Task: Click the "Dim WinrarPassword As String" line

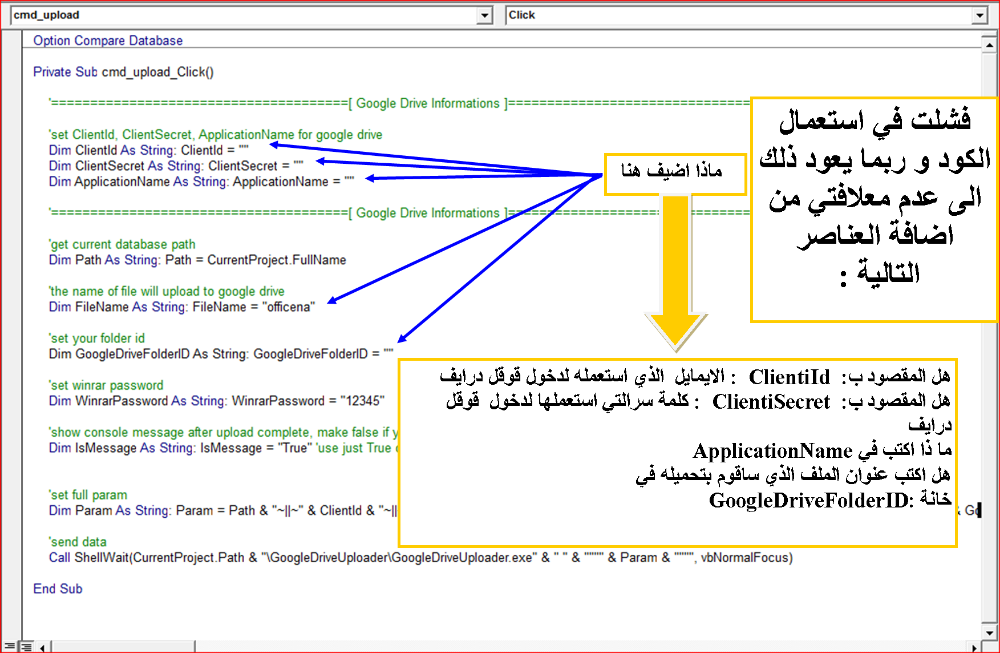Action: point(216,401)
